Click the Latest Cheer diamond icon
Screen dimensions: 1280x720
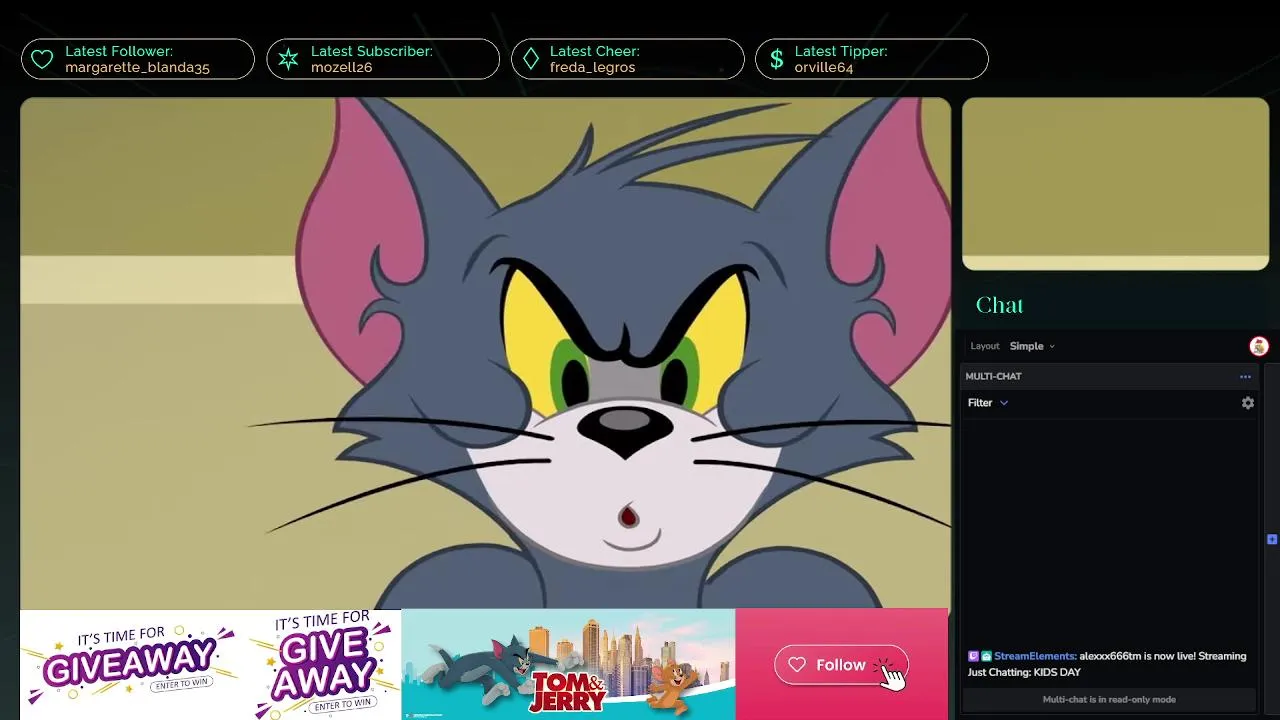[x=531, y=60]
